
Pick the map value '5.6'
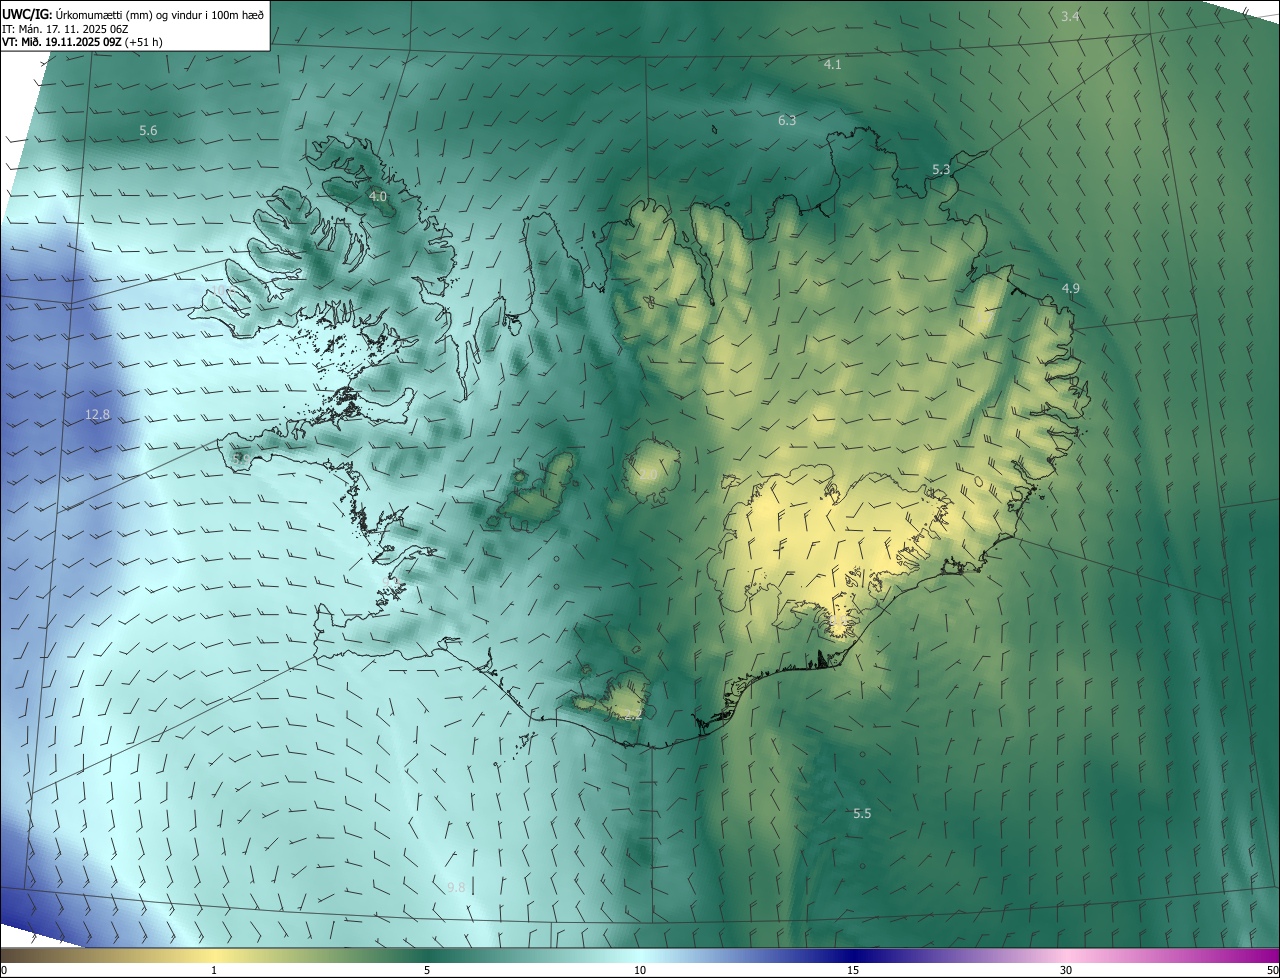pos(148,130)
